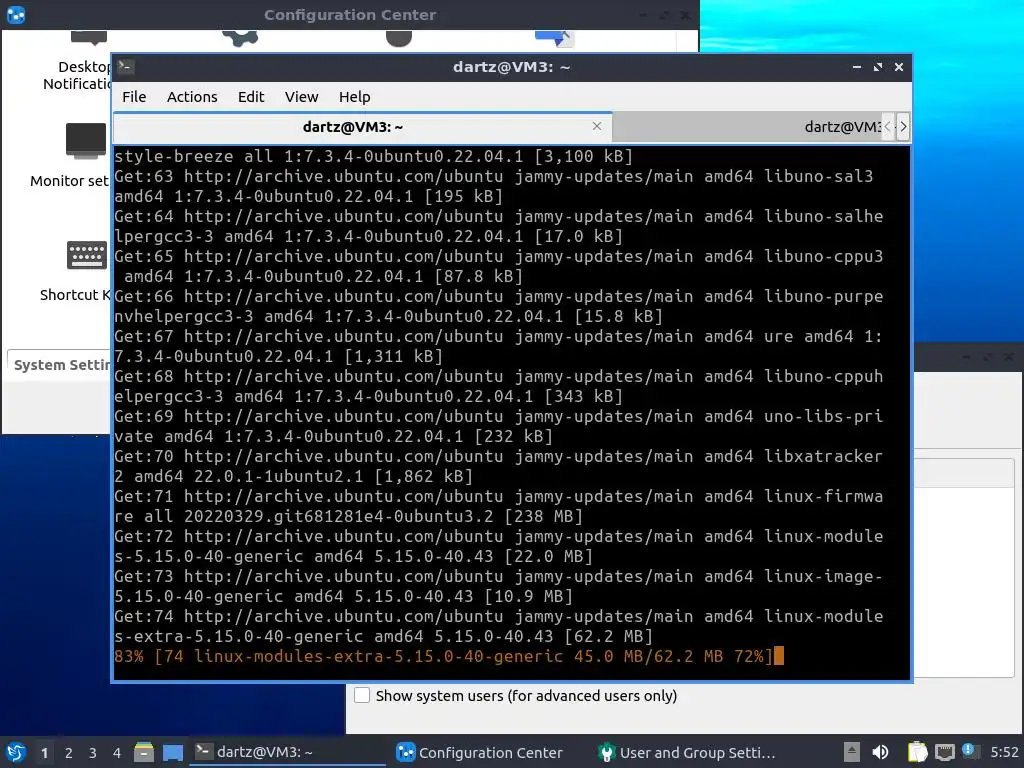The height and width of the screenshot is (768, 1024).
Task: Switch to virtual desktop 1
Action: pos(44,753)
